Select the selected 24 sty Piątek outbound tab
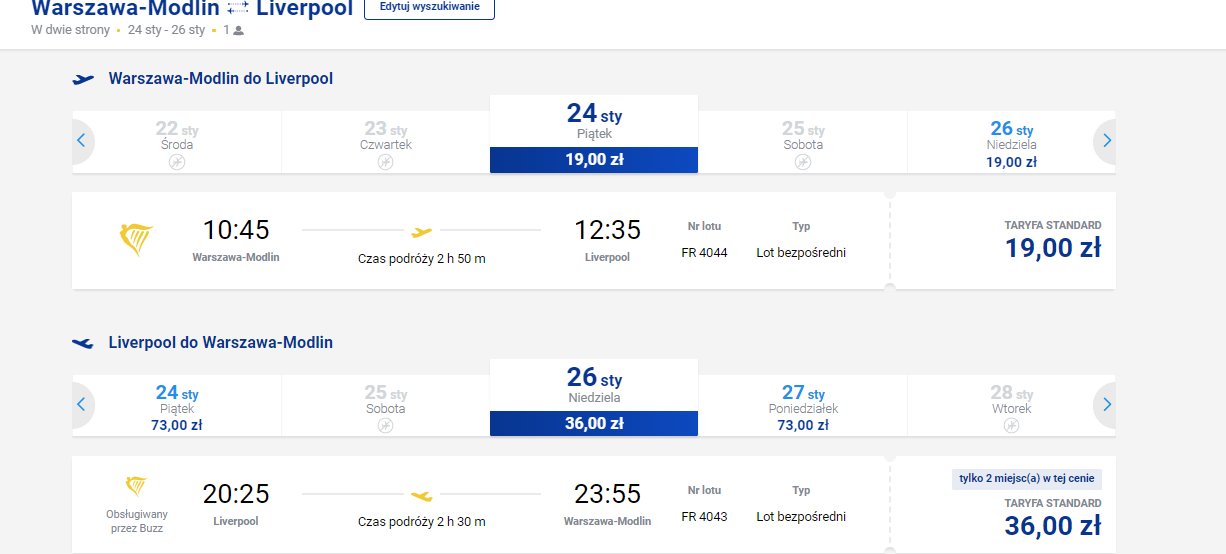Screen dimensions: 1226x554 tap(594, 134)
